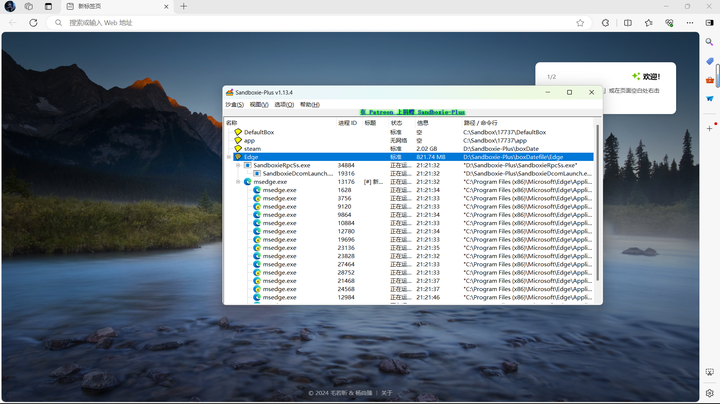
Task: Click the C:\Sandbox\17737\app path cell
Action: [495, 140]
